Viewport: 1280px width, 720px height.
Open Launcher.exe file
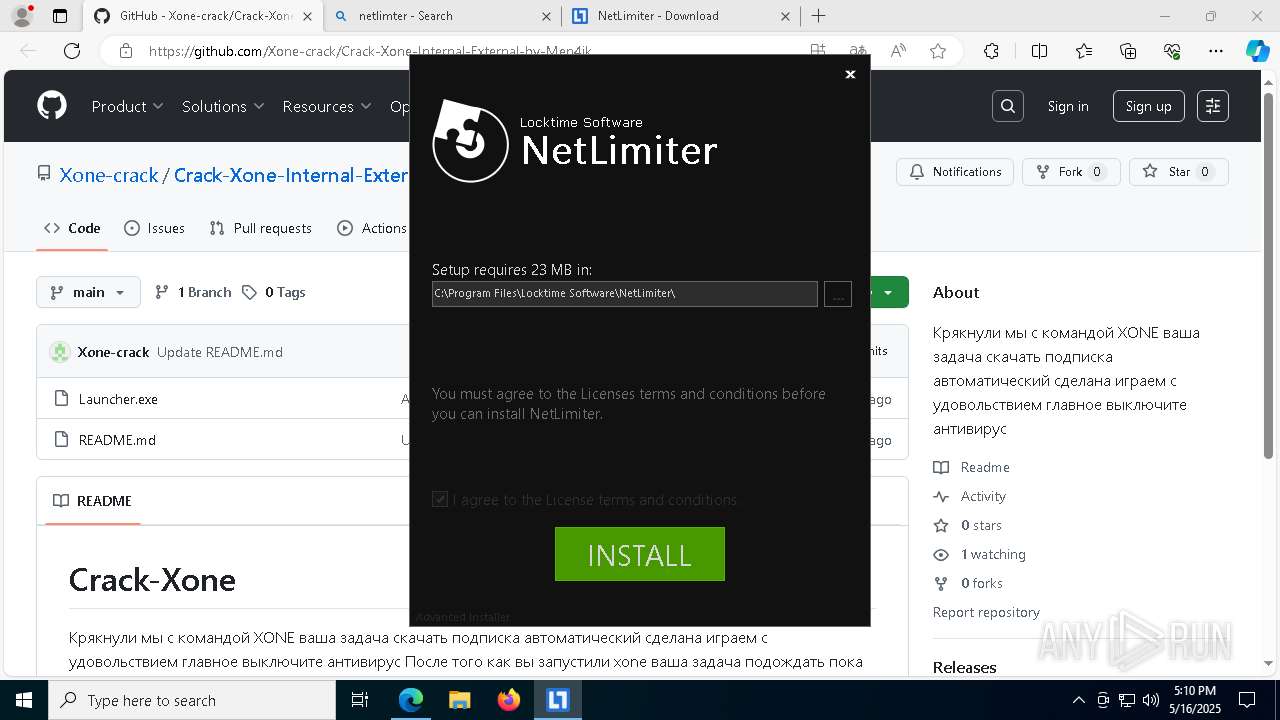tap(118, 399)
